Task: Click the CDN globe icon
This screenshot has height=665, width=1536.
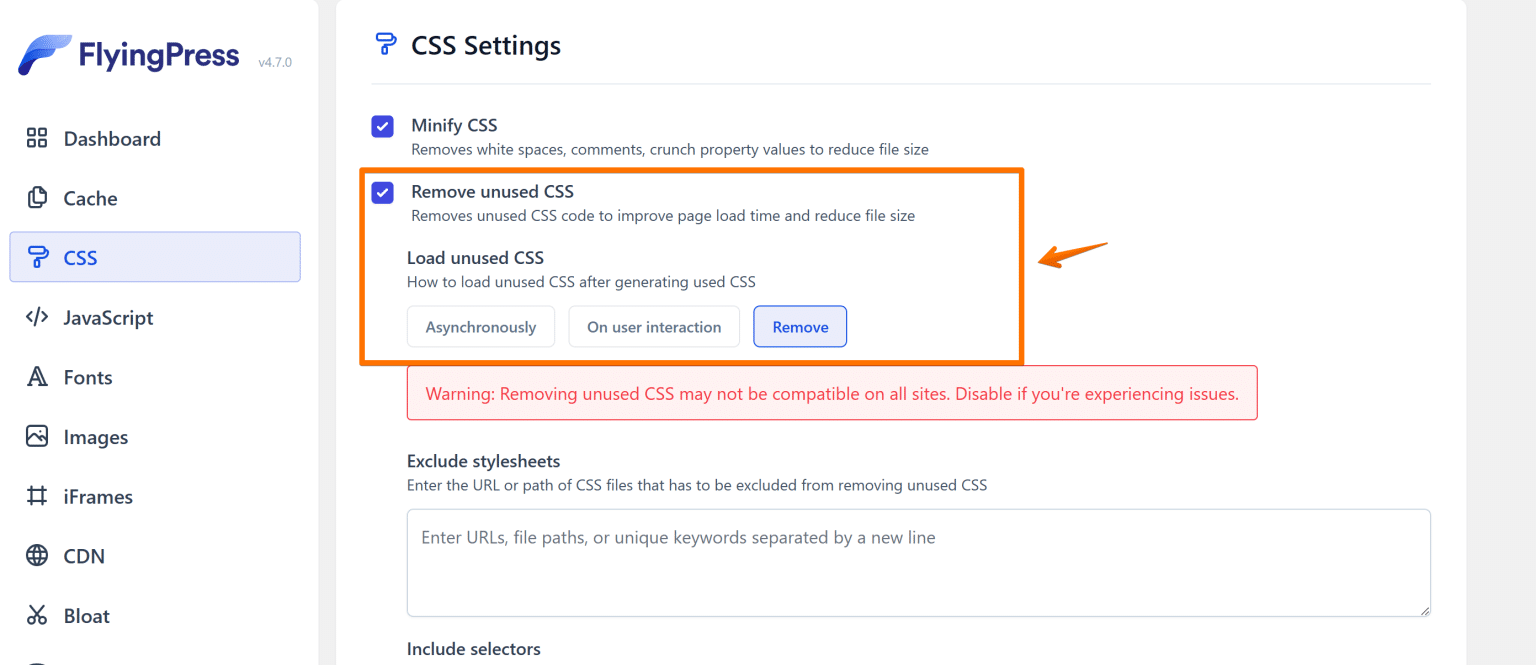Action: (37, 556)
